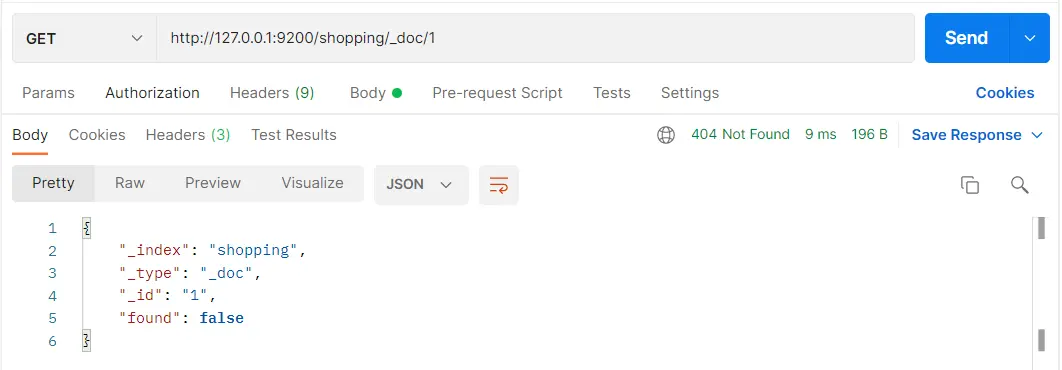Expand the Save Response menu
This screenshot has height=370, width=1062.
pyautogui.click(x=976, y=135)
